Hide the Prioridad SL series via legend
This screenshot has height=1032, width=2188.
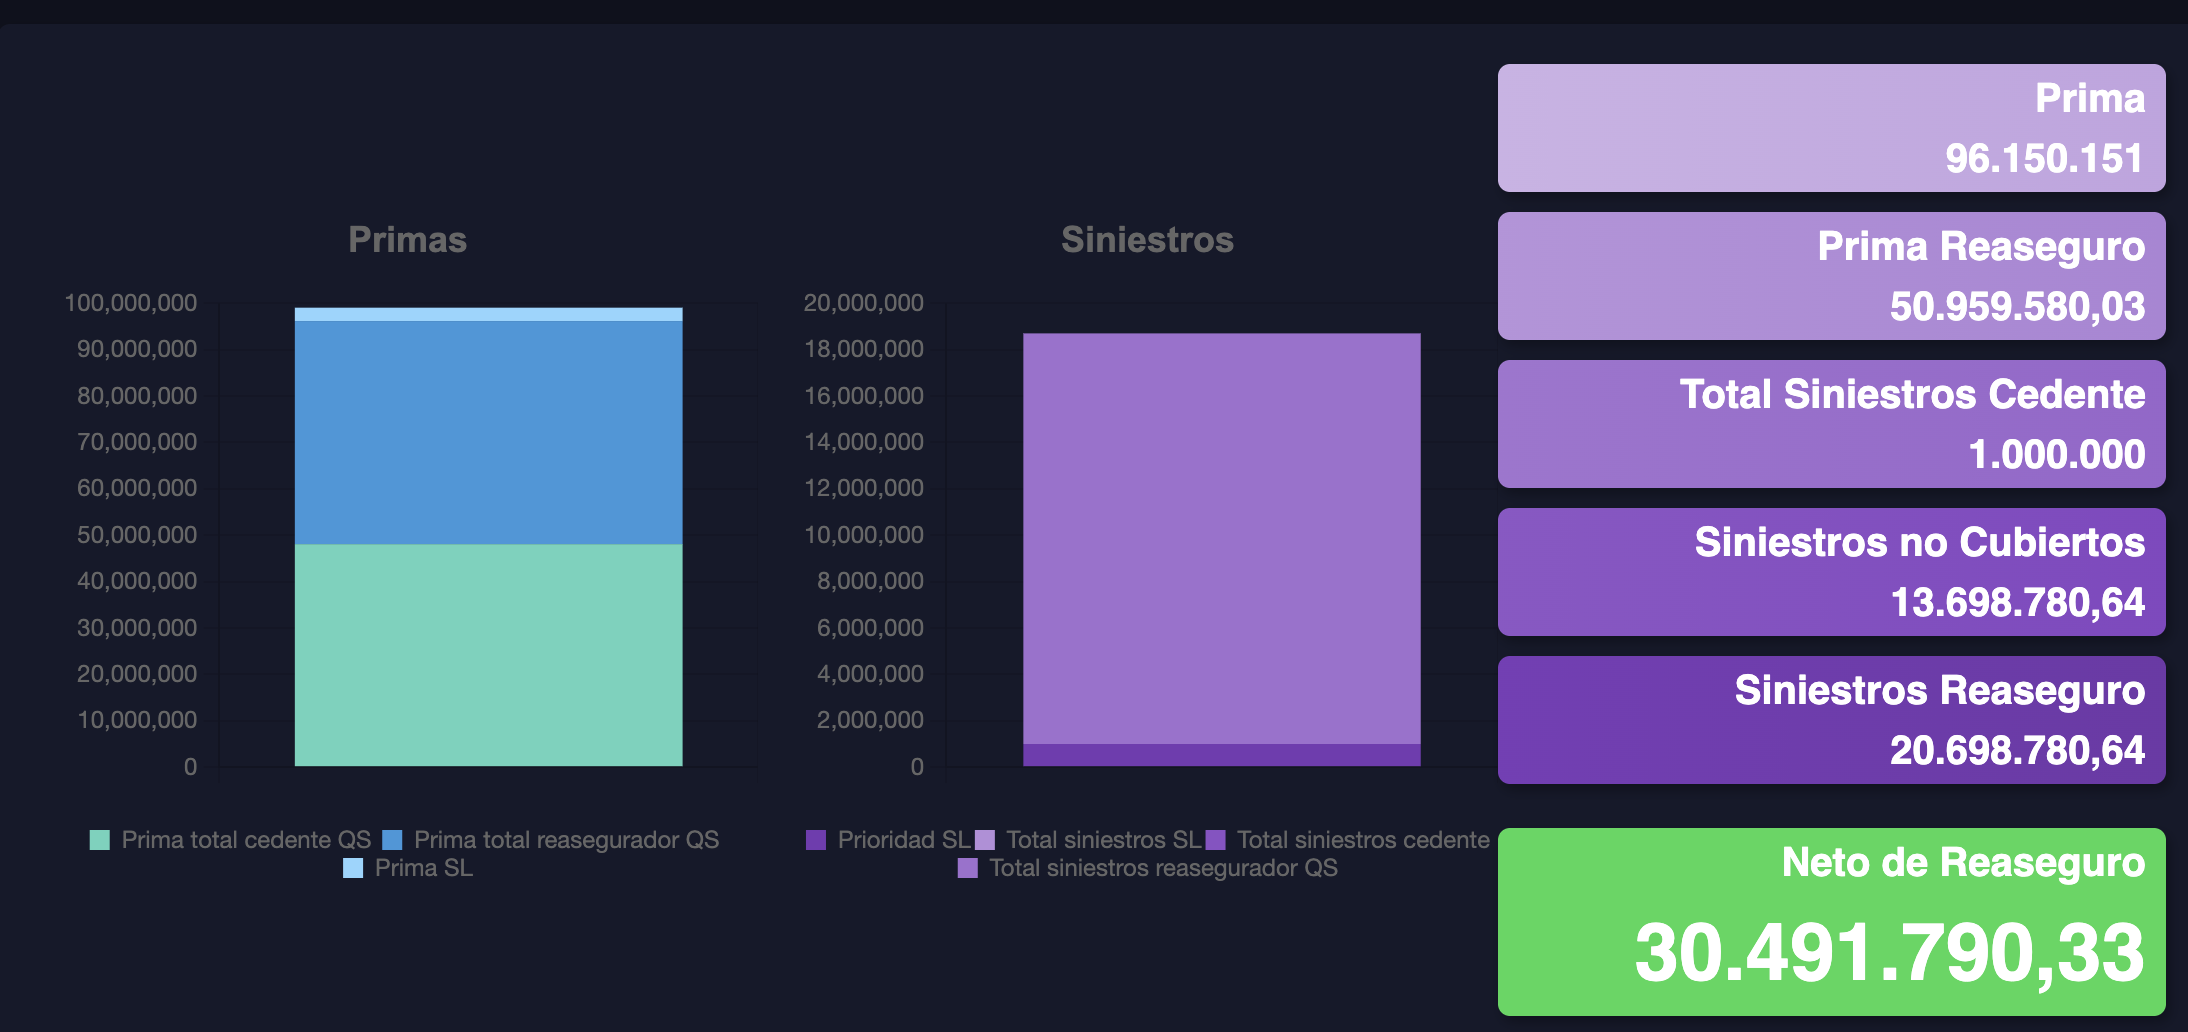(818, 839)
